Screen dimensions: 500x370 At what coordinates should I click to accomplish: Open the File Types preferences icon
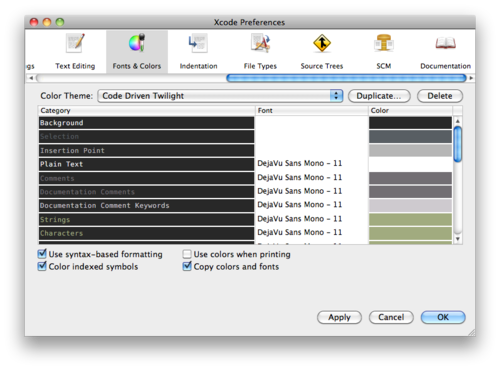pyautogui.click(x=260, y=43)
